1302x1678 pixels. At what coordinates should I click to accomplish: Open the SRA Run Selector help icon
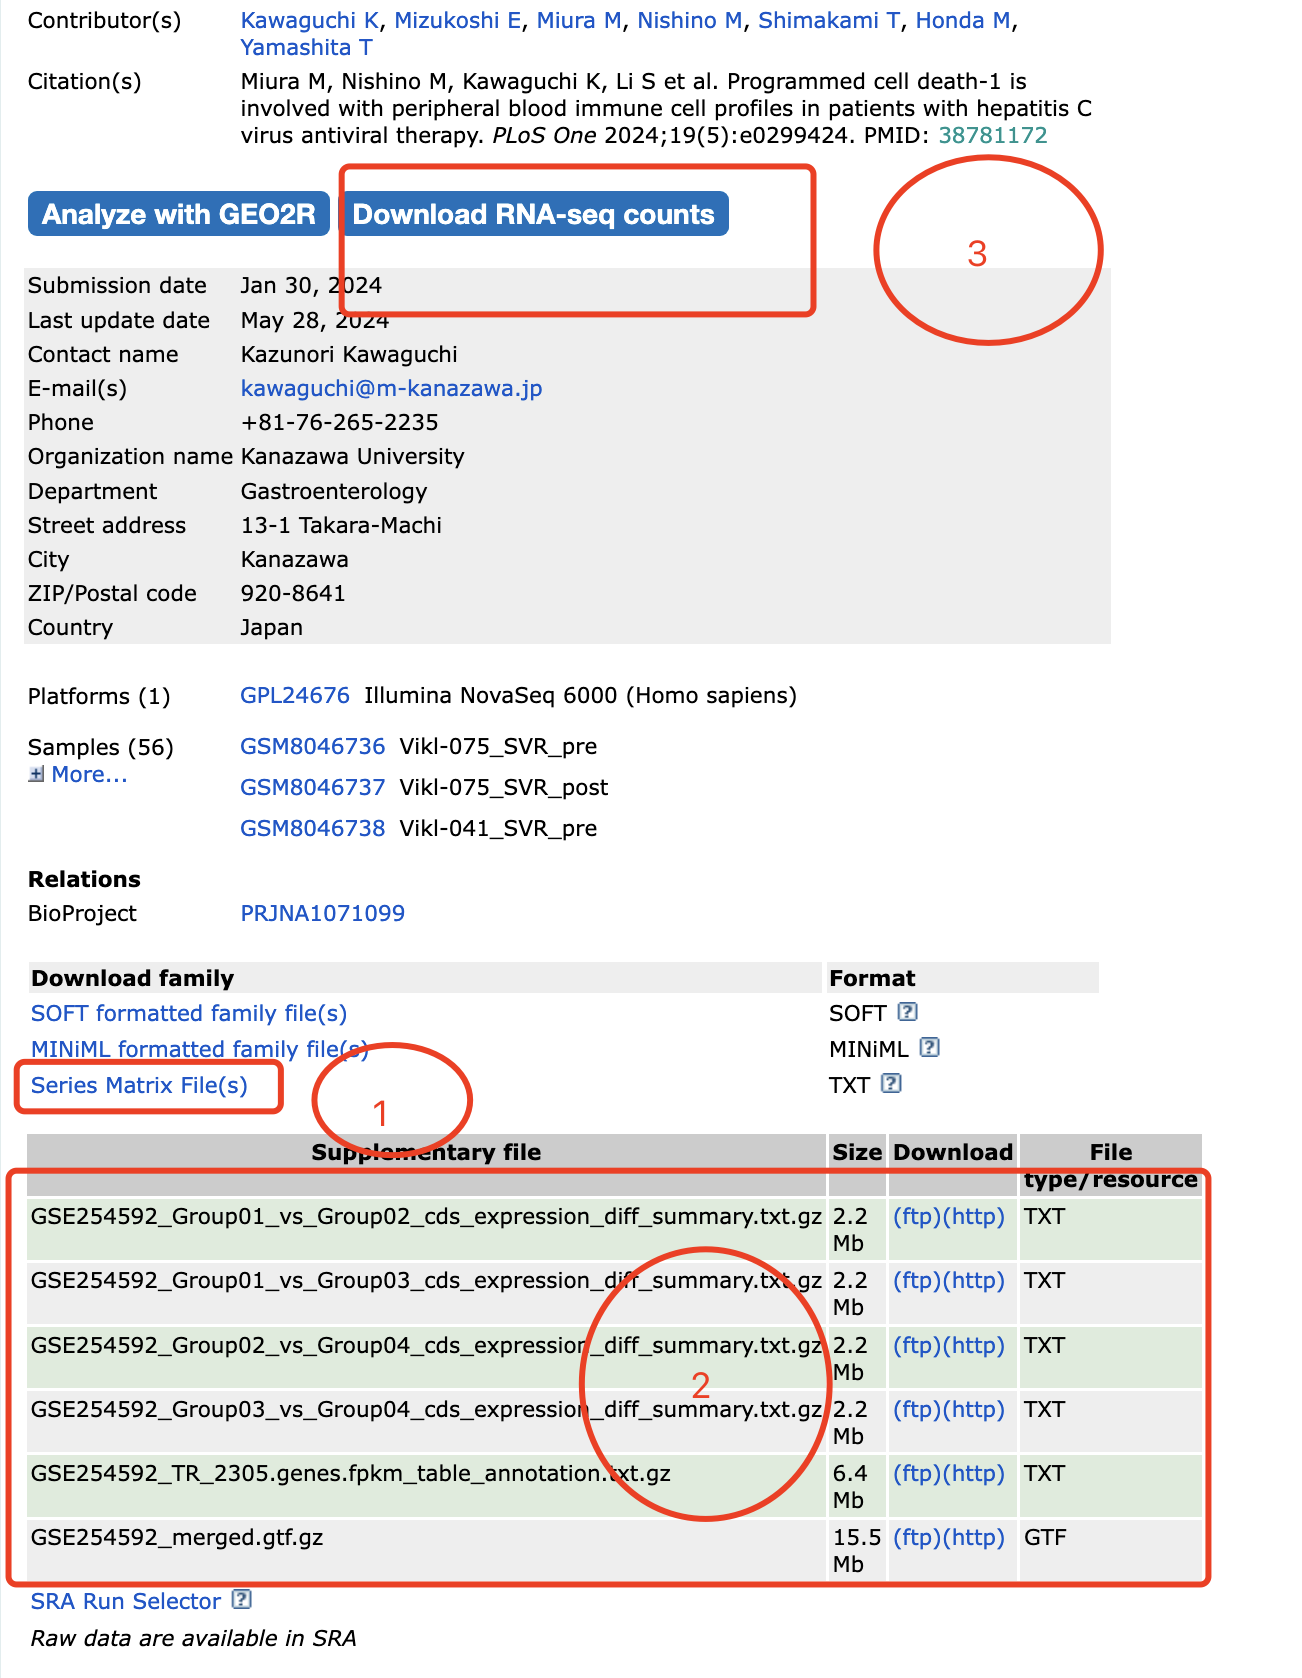241,1600
